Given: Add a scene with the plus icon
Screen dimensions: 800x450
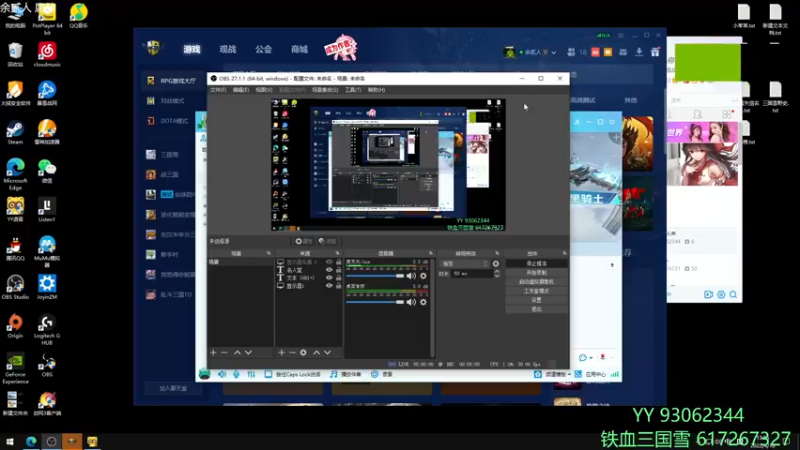Looking at the screenshot, I should (x=213, y=353).
